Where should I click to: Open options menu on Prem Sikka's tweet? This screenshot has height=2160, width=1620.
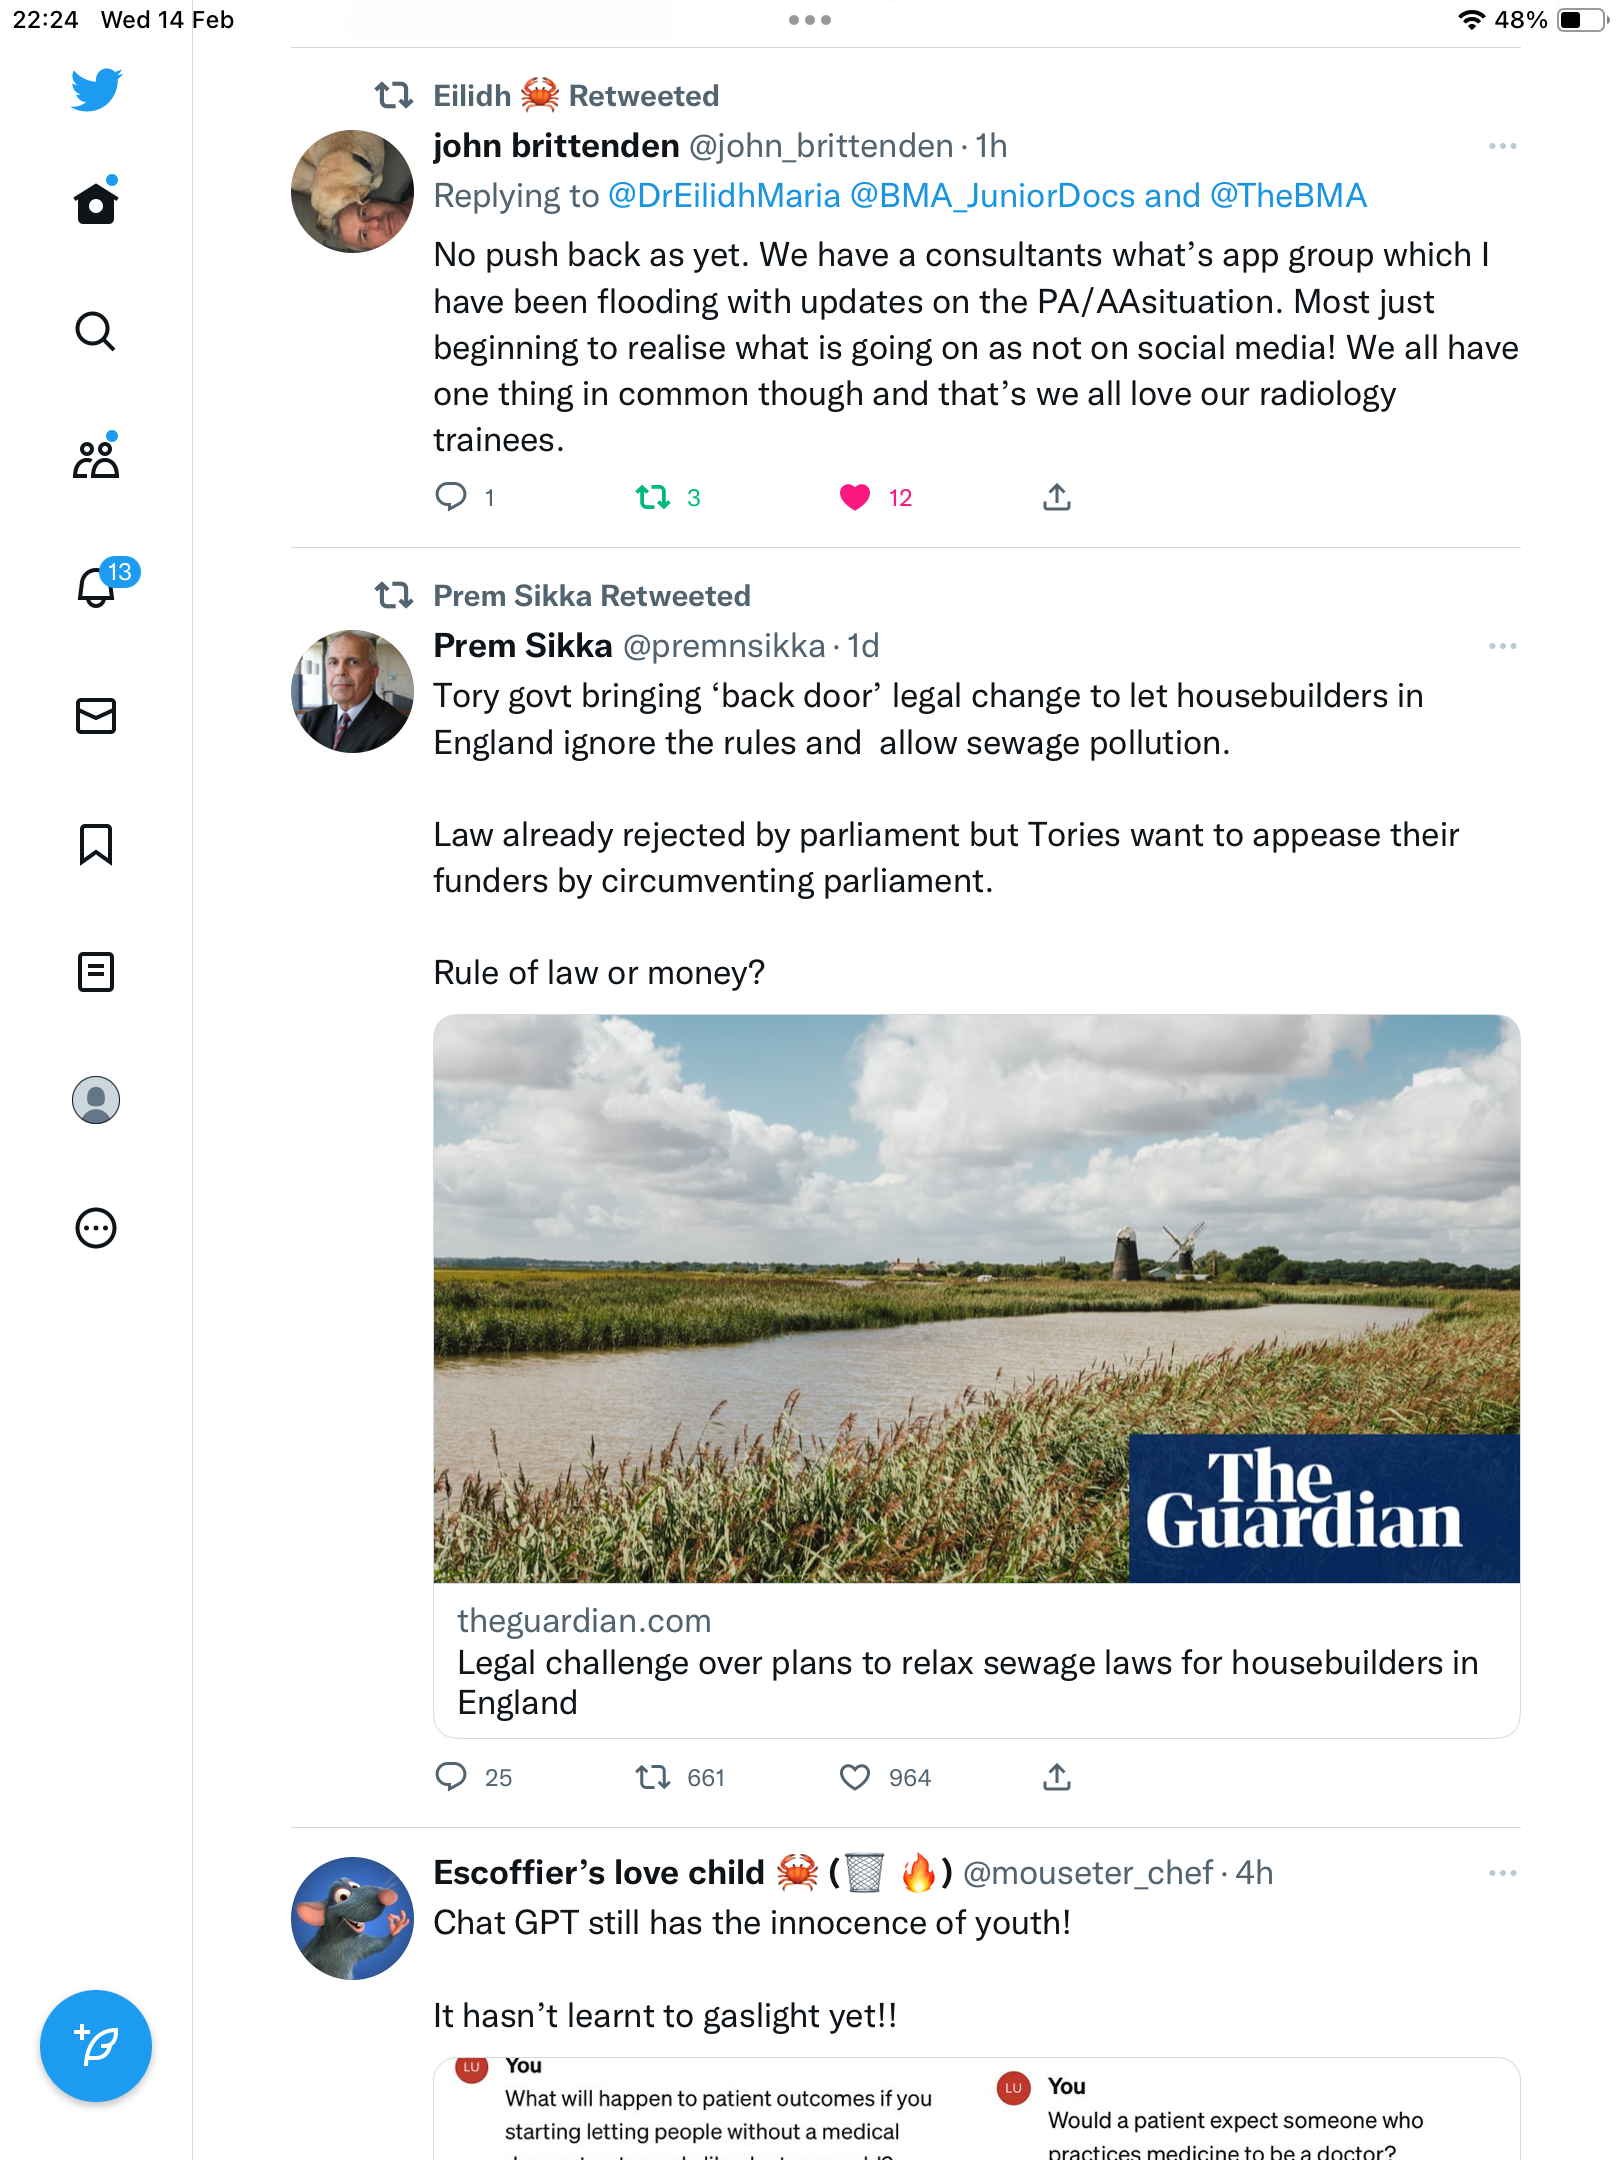[x=1502, y=646]
